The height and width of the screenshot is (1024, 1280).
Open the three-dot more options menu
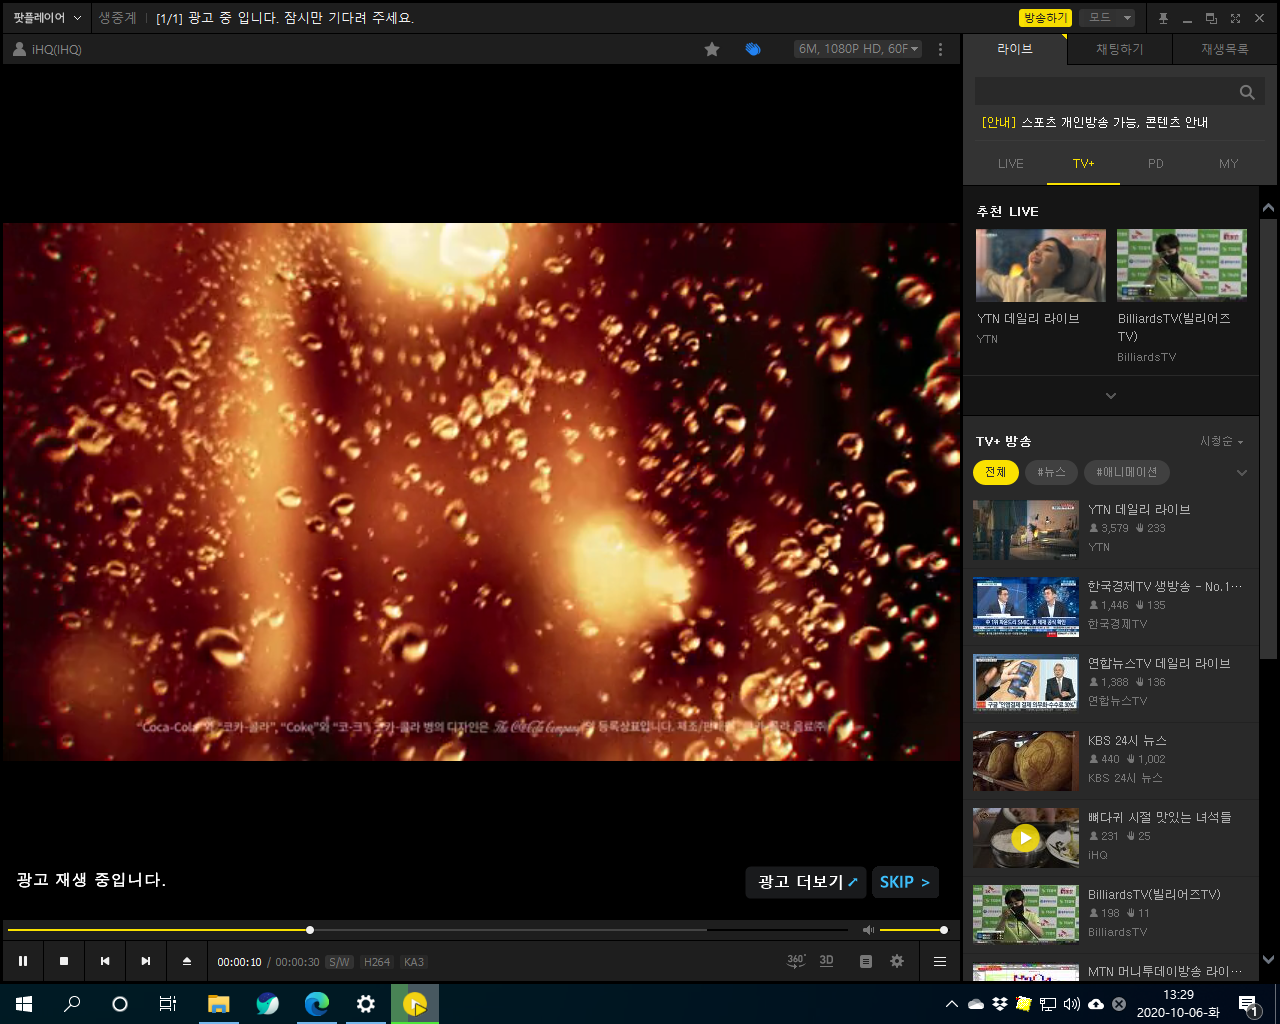pyautogui.click(x=940, y=49)
